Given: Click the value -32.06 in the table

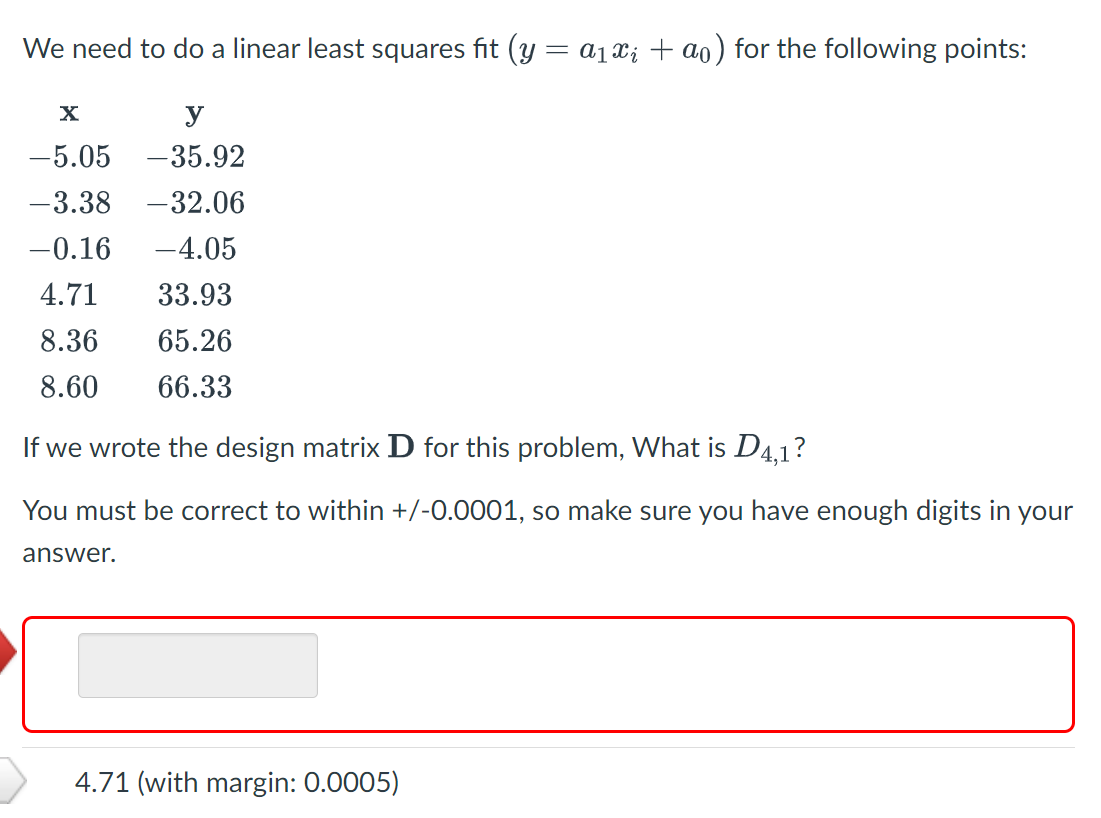Looking at the screenshot, I should pos(194,202).
